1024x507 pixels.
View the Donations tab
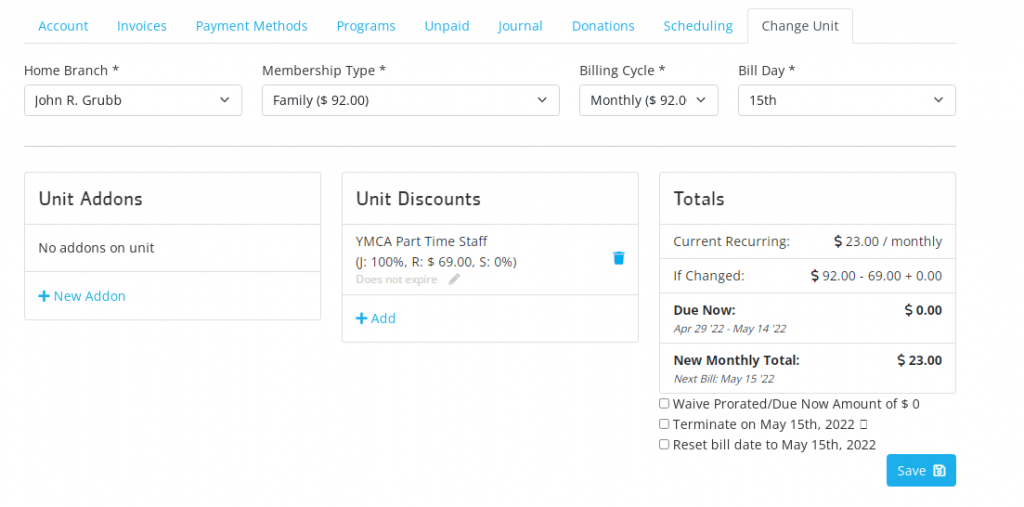[x=603, y=26]
